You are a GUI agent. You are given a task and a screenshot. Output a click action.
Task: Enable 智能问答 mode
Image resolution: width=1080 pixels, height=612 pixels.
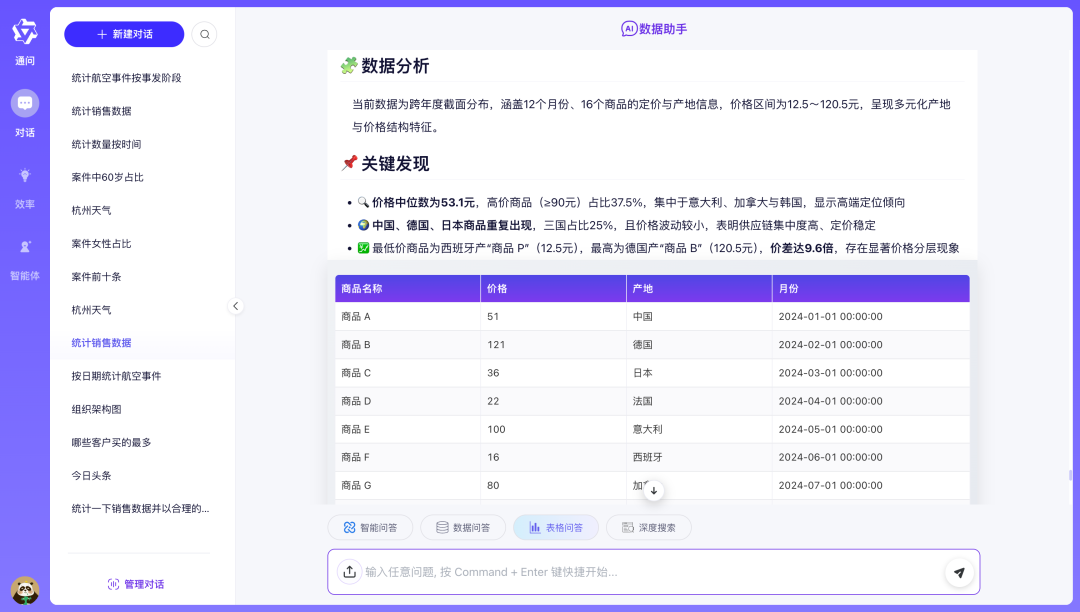click(369, 525)
